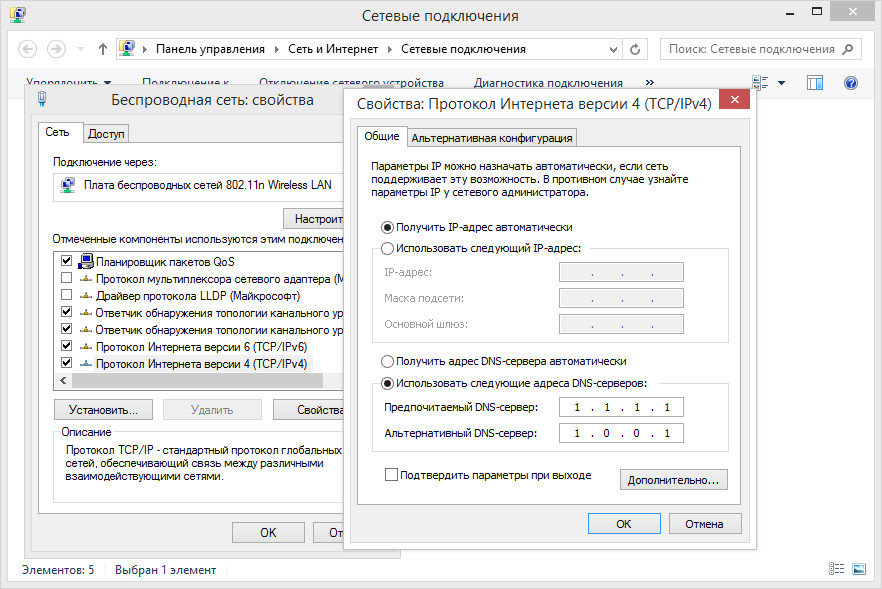Click the icon of Протокол мультиплексора сетевого адаптера
The image size is (882, 589).
tap(86, 278)
